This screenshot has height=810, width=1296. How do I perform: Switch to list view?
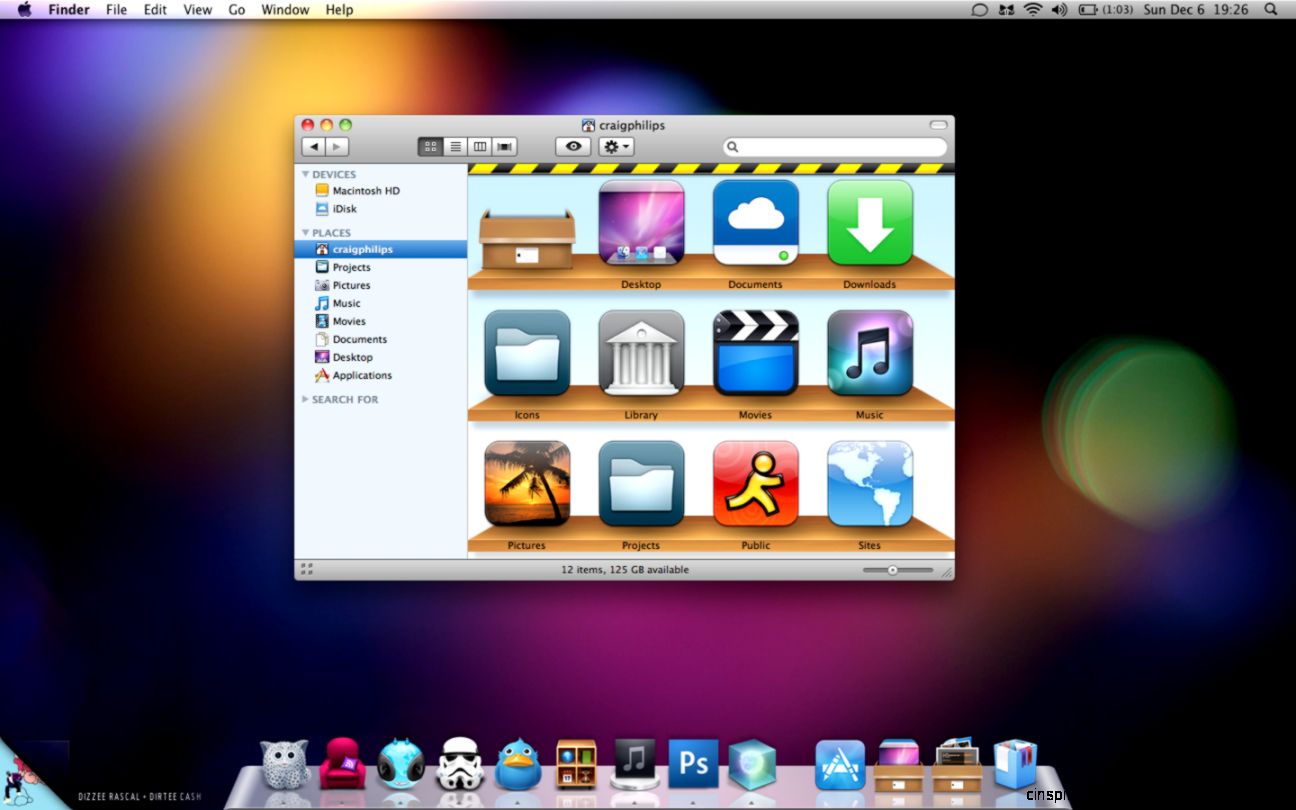coord(455,146)
